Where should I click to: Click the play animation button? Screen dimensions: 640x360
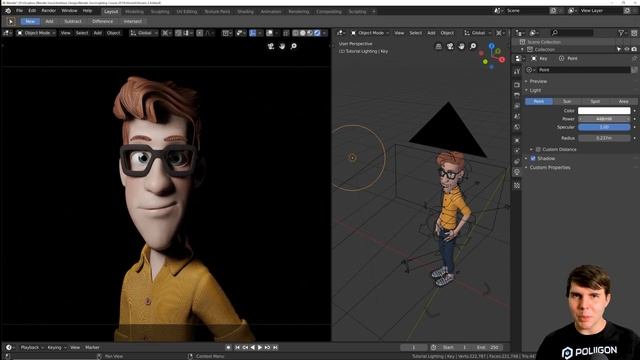[260, 347]
